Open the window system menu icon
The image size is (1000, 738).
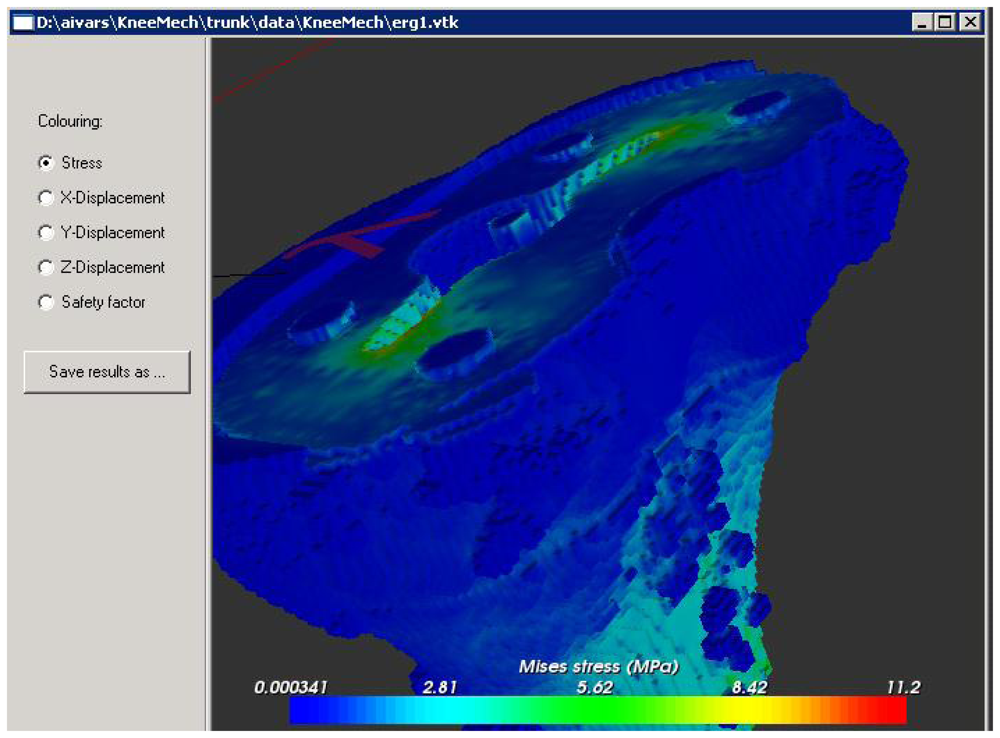22,22
